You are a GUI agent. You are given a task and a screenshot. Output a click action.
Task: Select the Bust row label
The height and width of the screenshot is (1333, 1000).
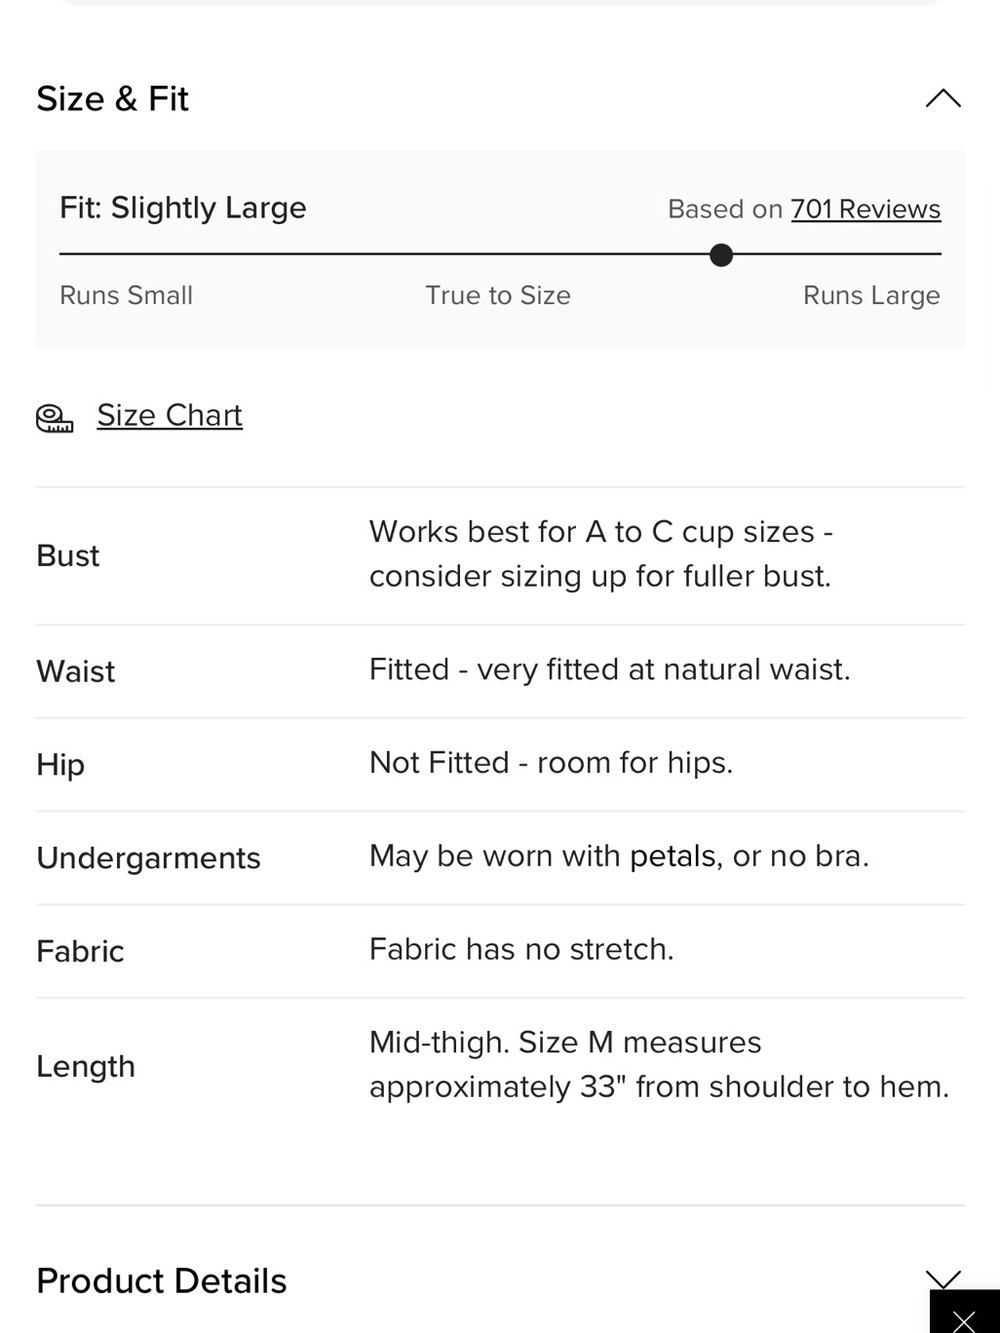pos(68,555)
